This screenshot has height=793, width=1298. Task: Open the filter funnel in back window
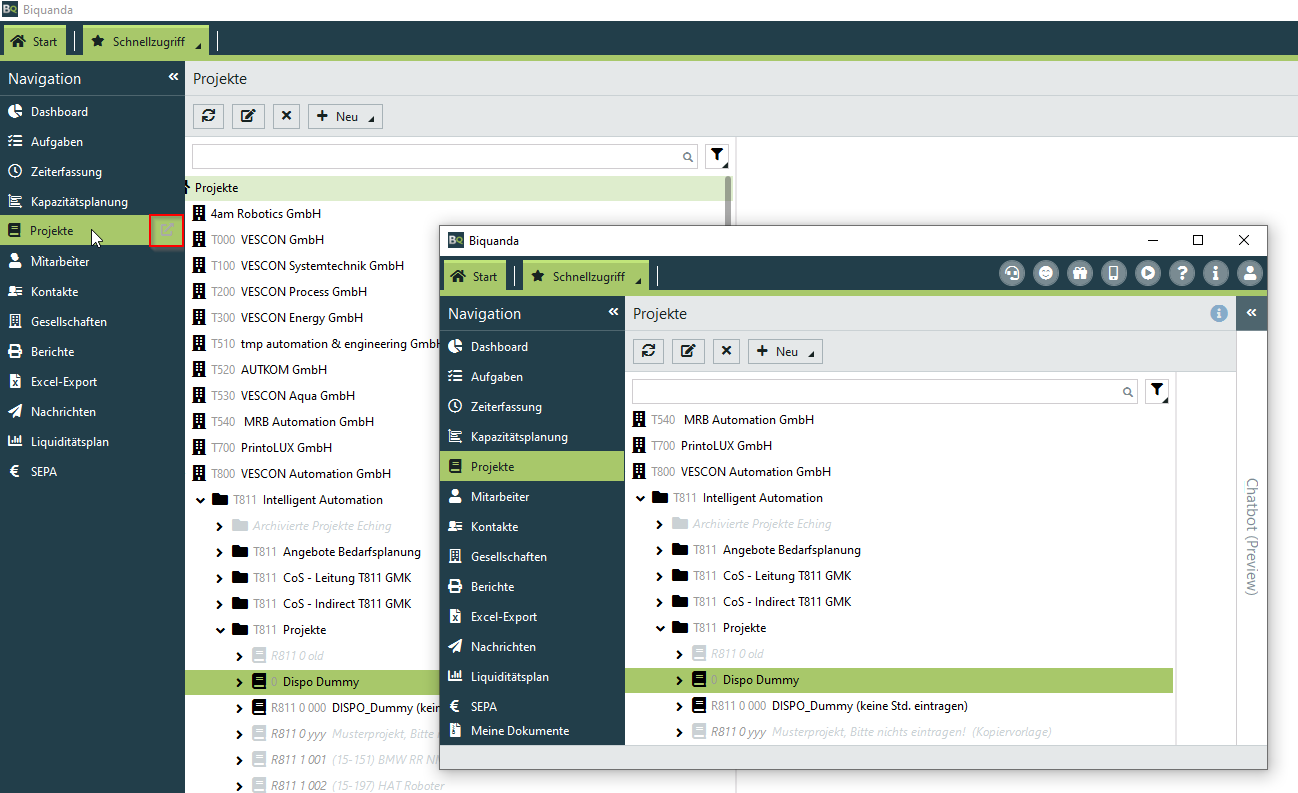(717, 156)
